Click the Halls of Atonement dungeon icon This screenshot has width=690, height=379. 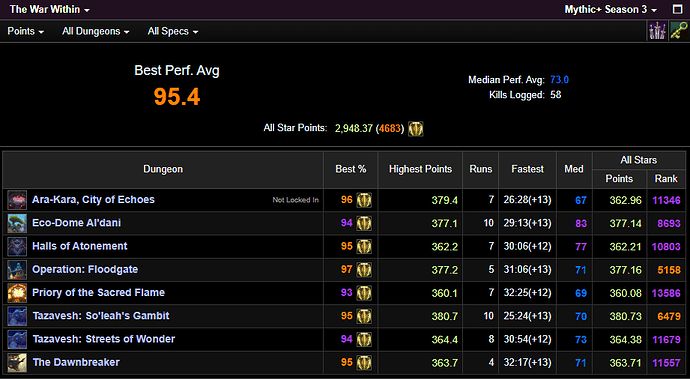tap(17, 247)
